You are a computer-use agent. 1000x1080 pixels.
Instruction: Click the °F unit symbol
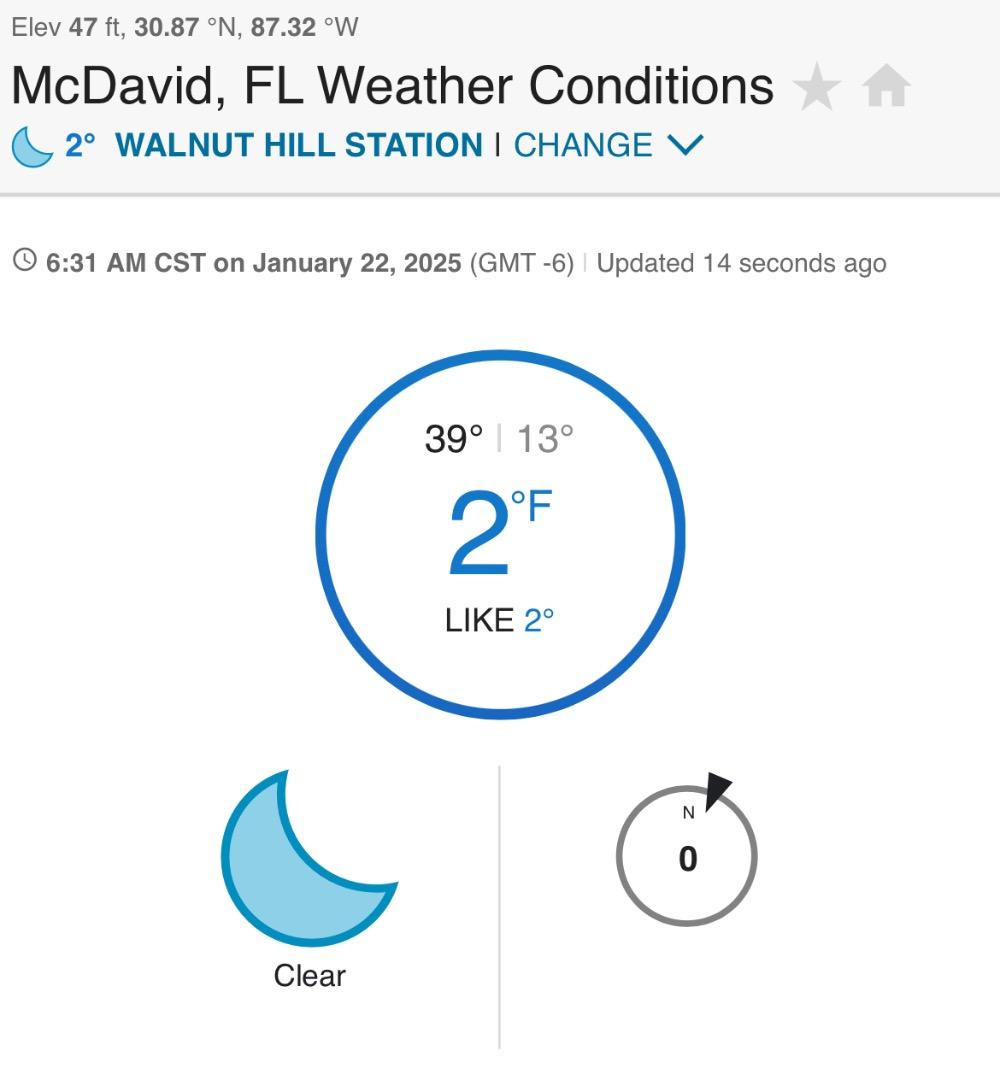click(531, 507)
